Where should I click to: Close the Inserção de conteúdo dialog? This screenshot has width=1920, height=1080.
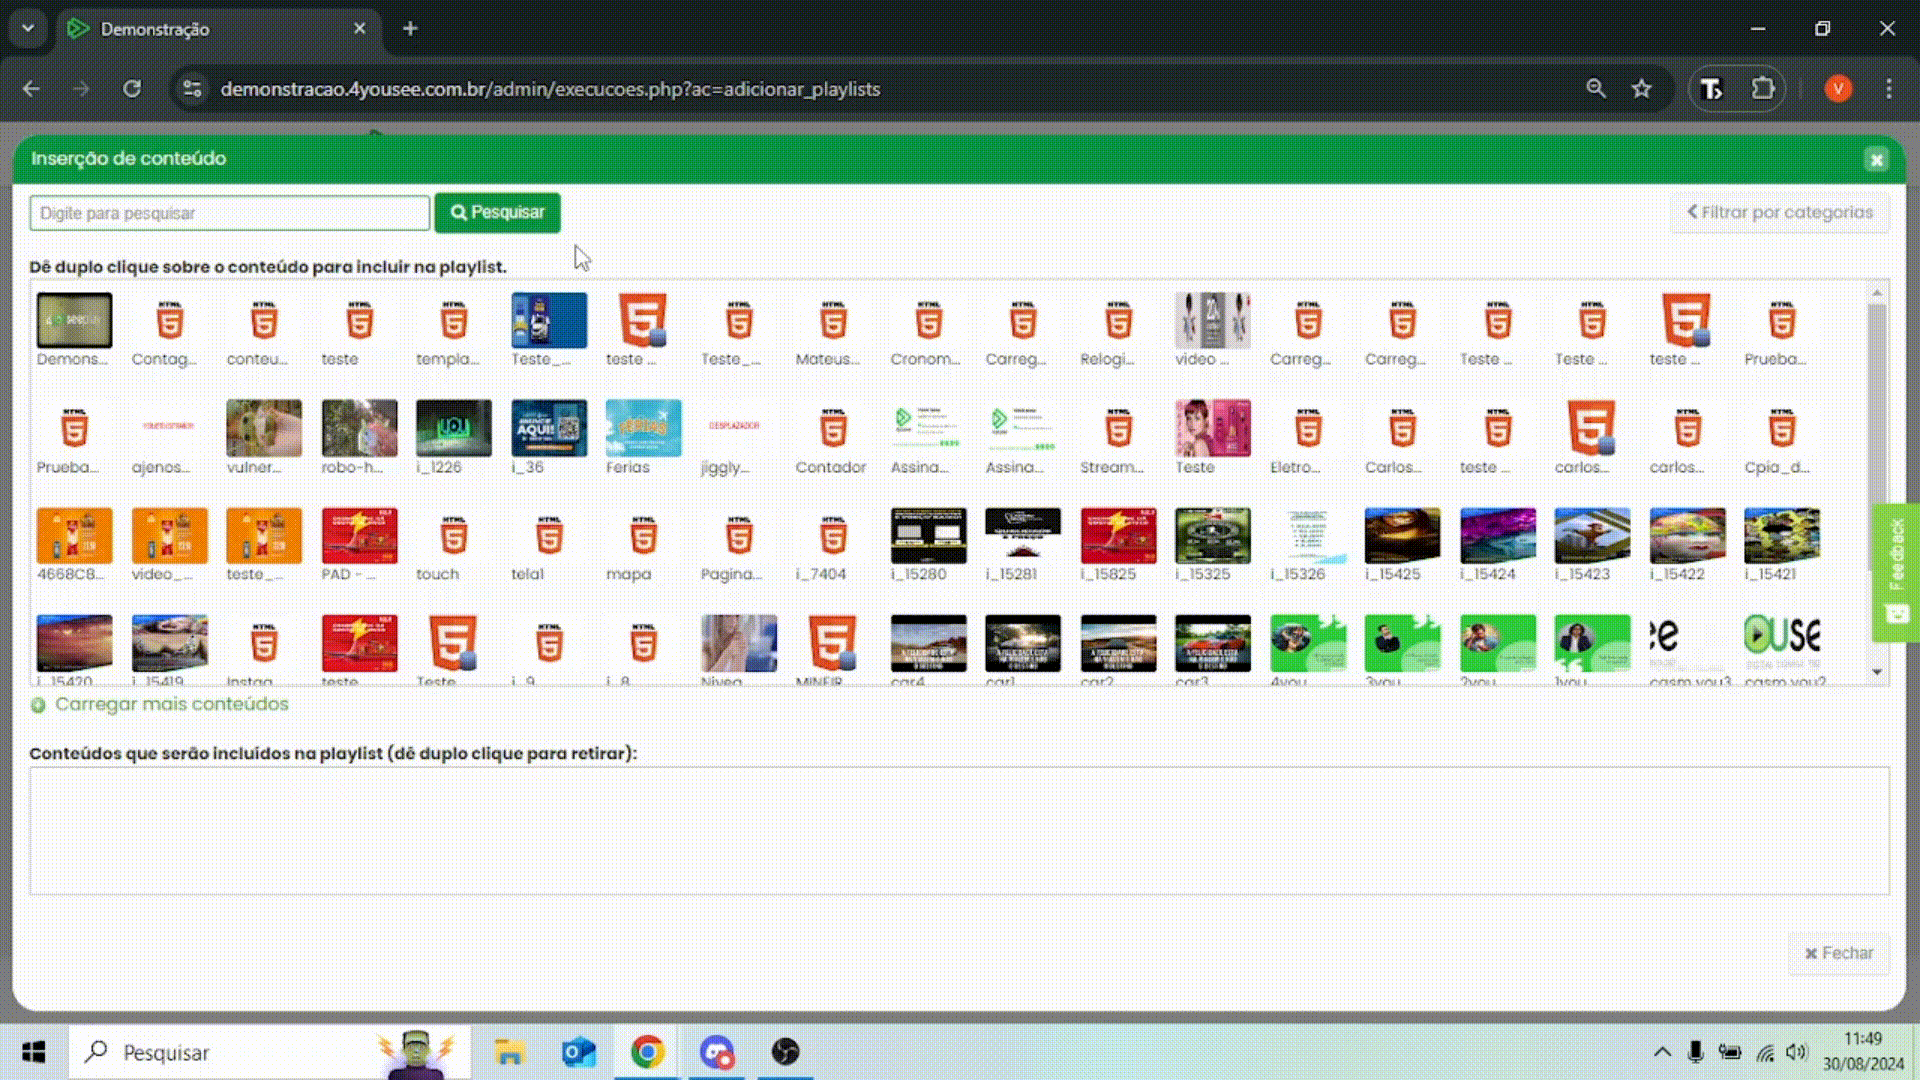point(1876,160)
